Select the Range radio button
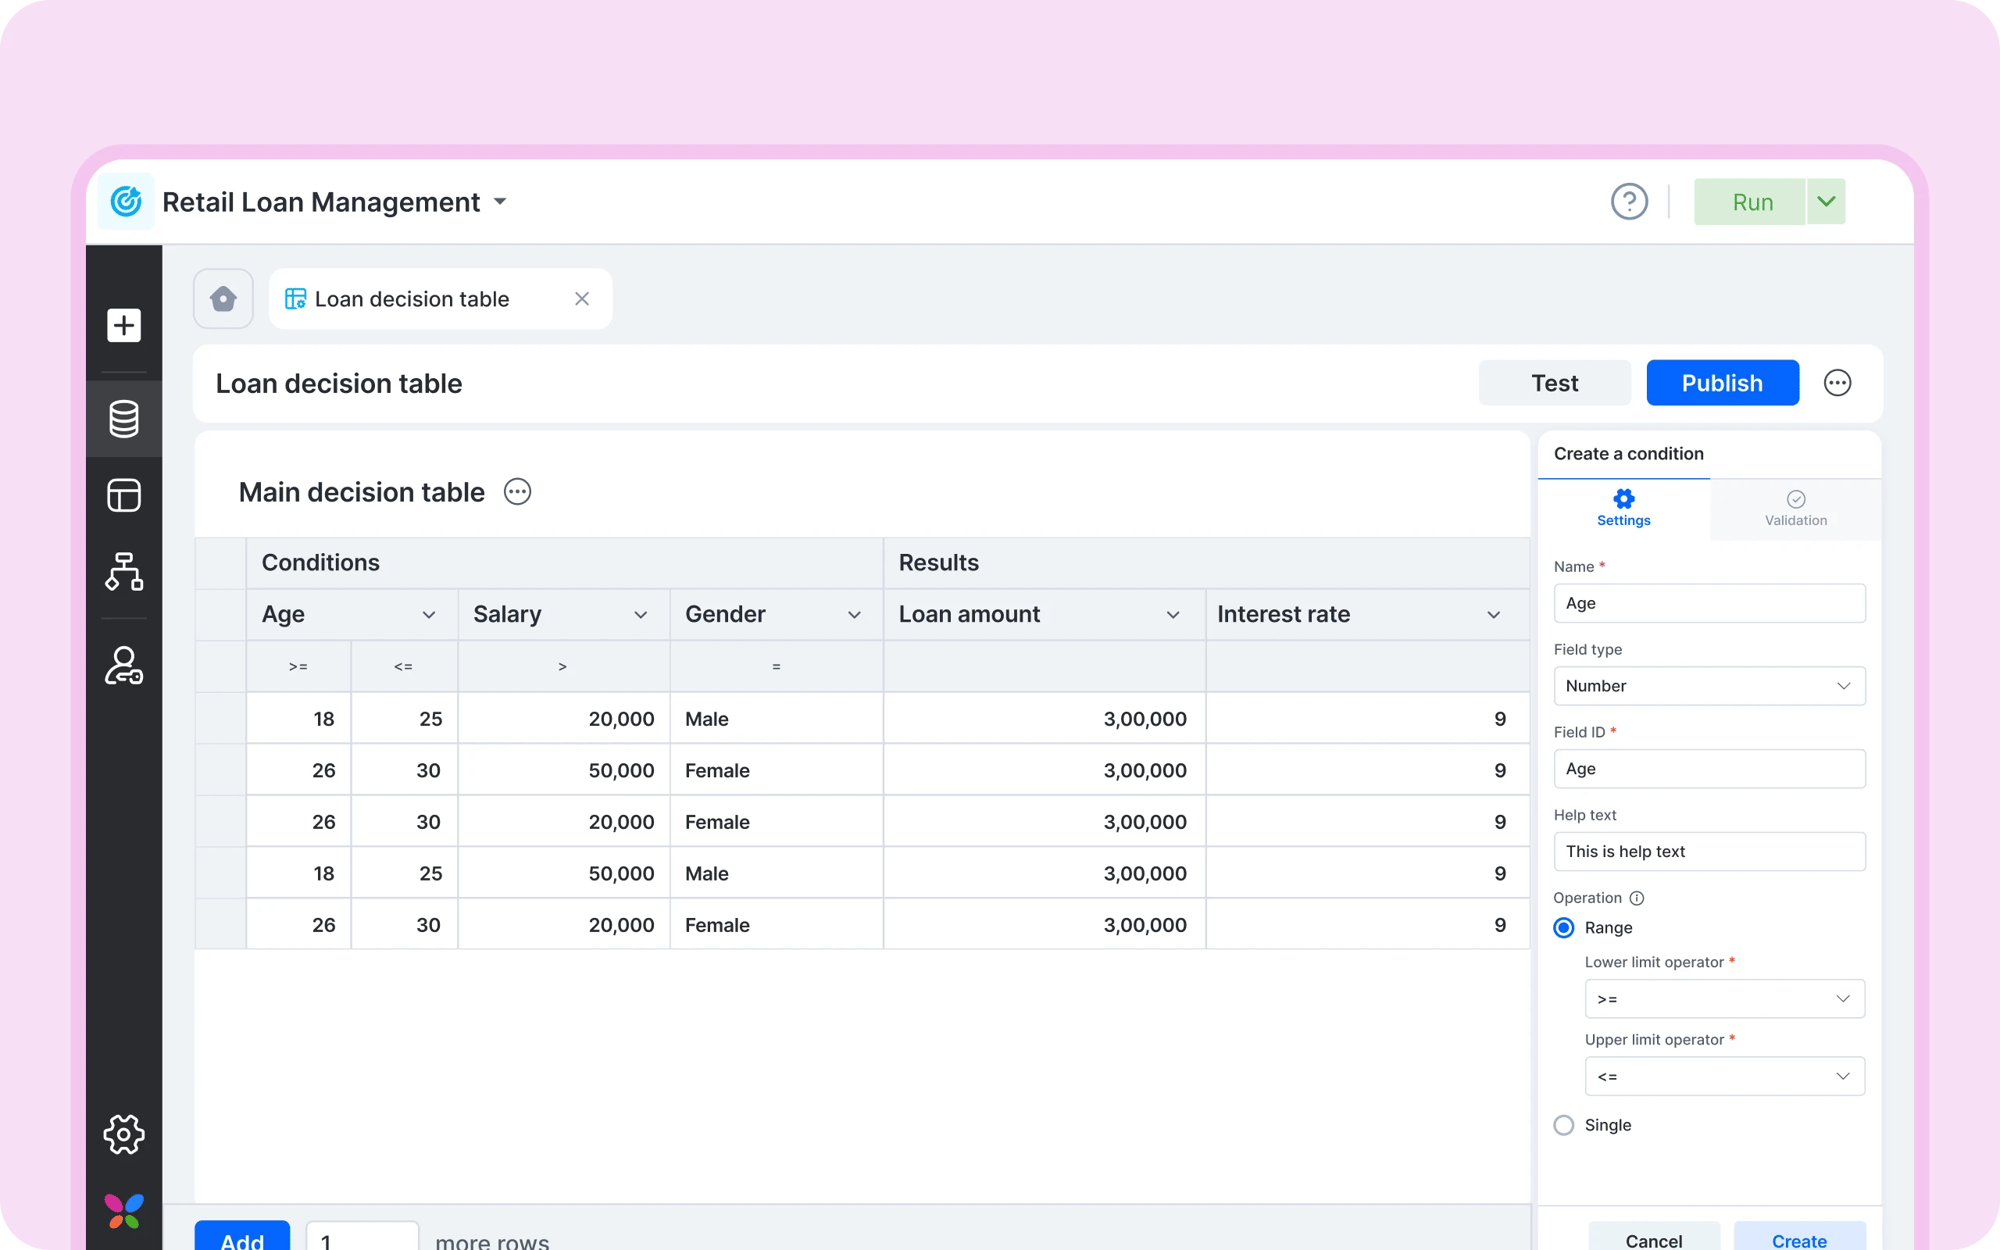The width and height of the screenshot is (2000, 1250). [x=1564, y=928]
